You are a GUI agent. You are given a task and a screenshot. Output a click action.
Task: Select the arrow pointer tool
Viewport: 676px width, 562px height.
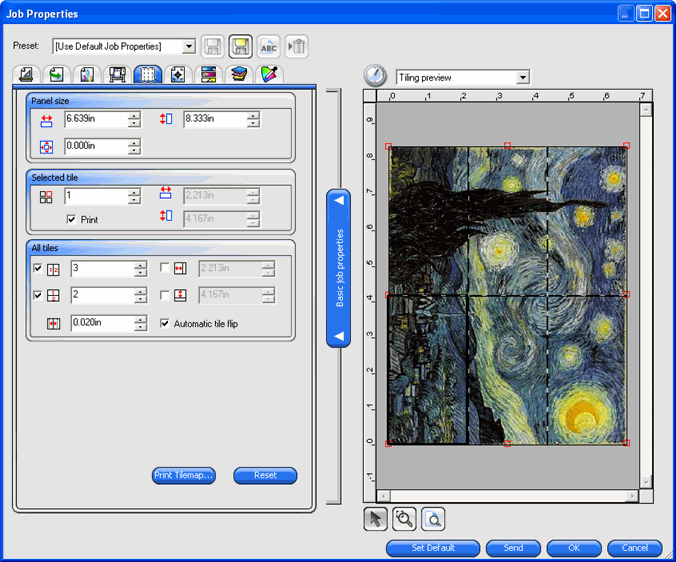click(376, 519)
